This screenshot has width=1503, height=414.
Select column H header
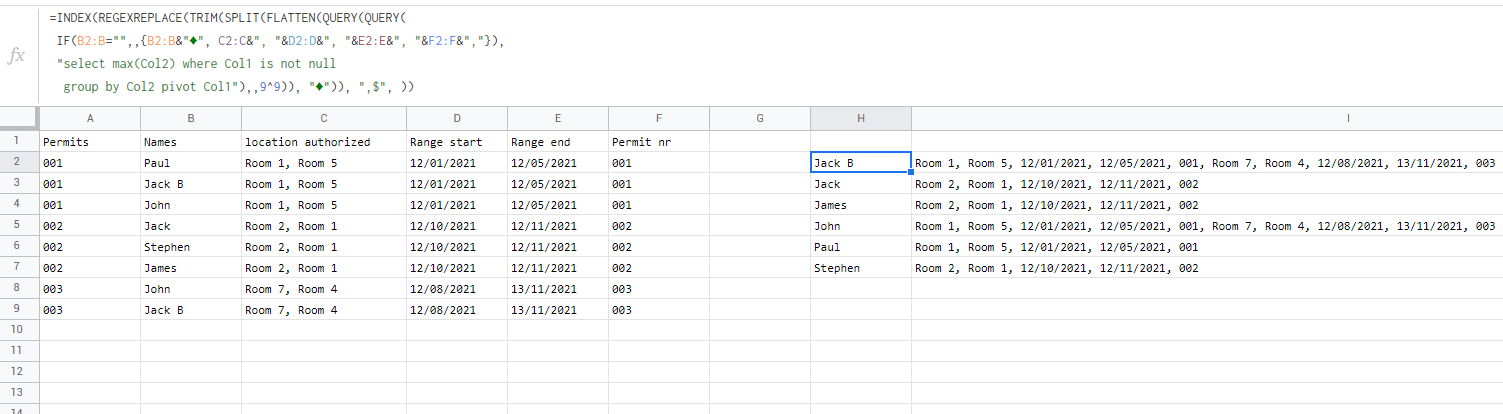(x=861, y=119)
